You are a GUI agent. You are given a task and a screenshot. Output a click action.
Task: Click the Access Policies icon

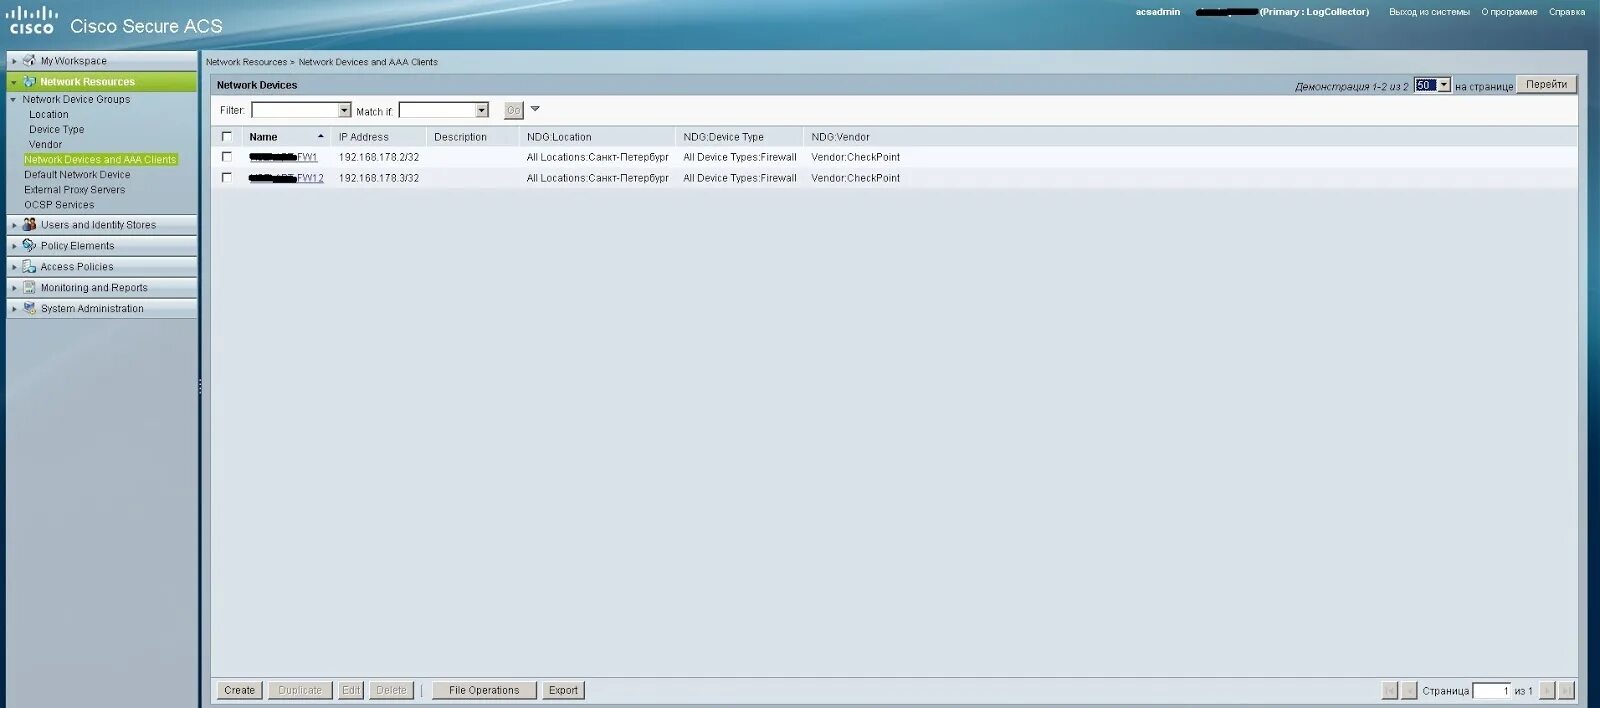pos(29,267)
